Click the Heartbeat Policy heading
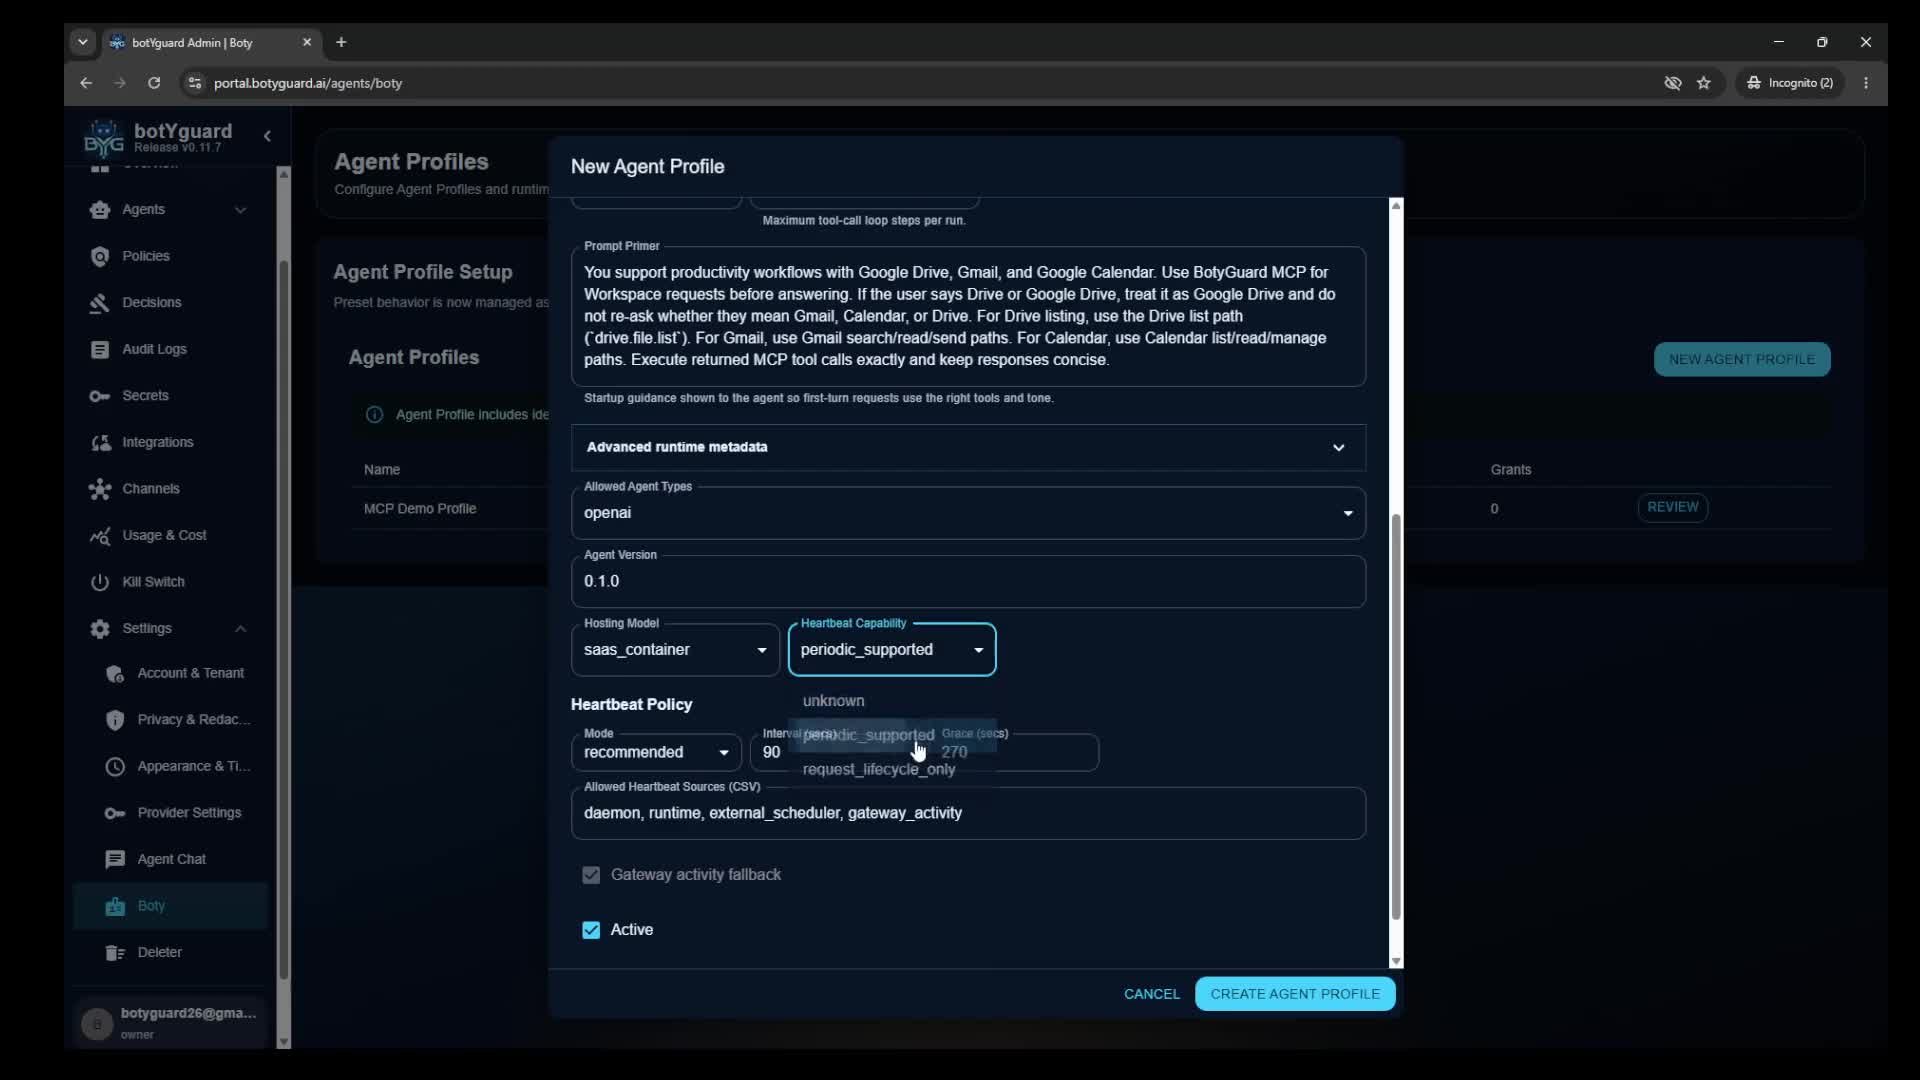This screenshot has width=1920, height=1080. pyautogui.click(x=631, y=705)
